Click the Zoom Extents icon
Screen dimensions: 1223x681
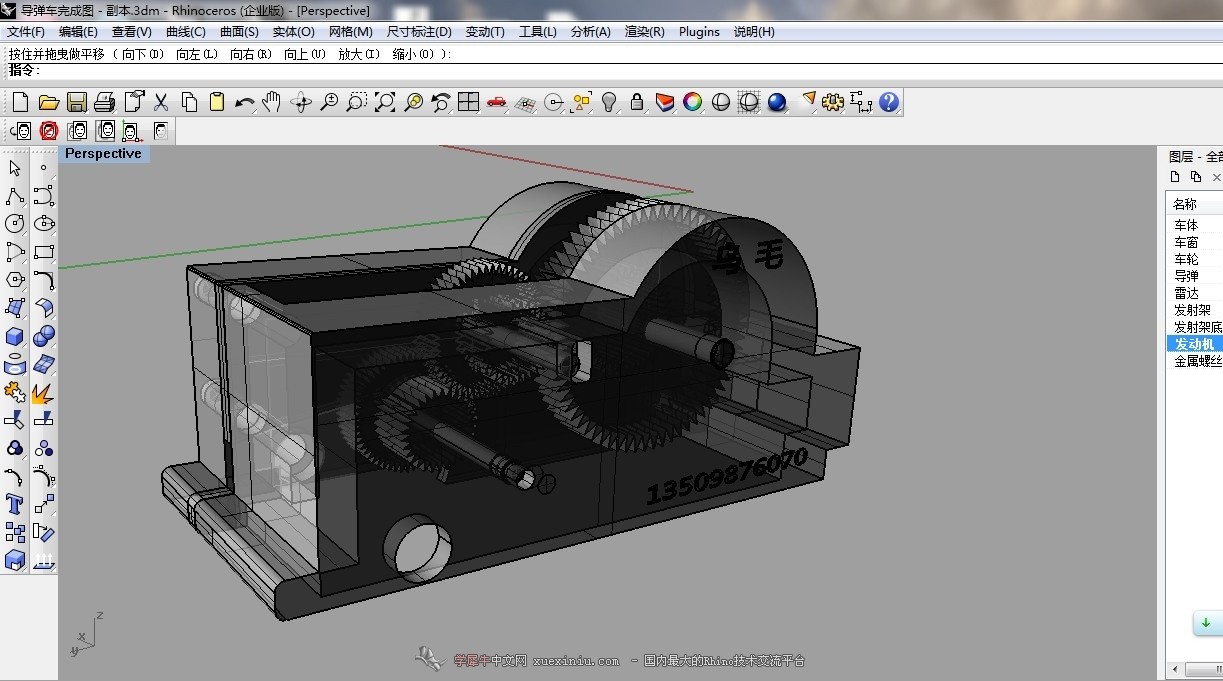pos(384,102)
